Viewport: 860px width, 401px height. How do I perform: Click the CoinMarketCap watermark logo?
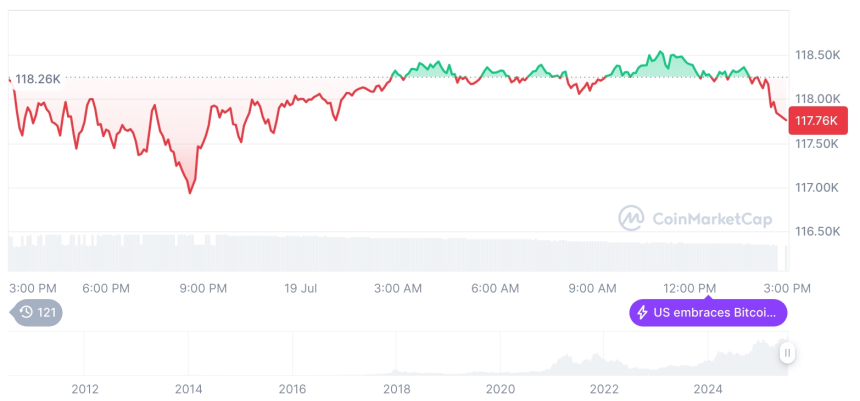[631, 217]
